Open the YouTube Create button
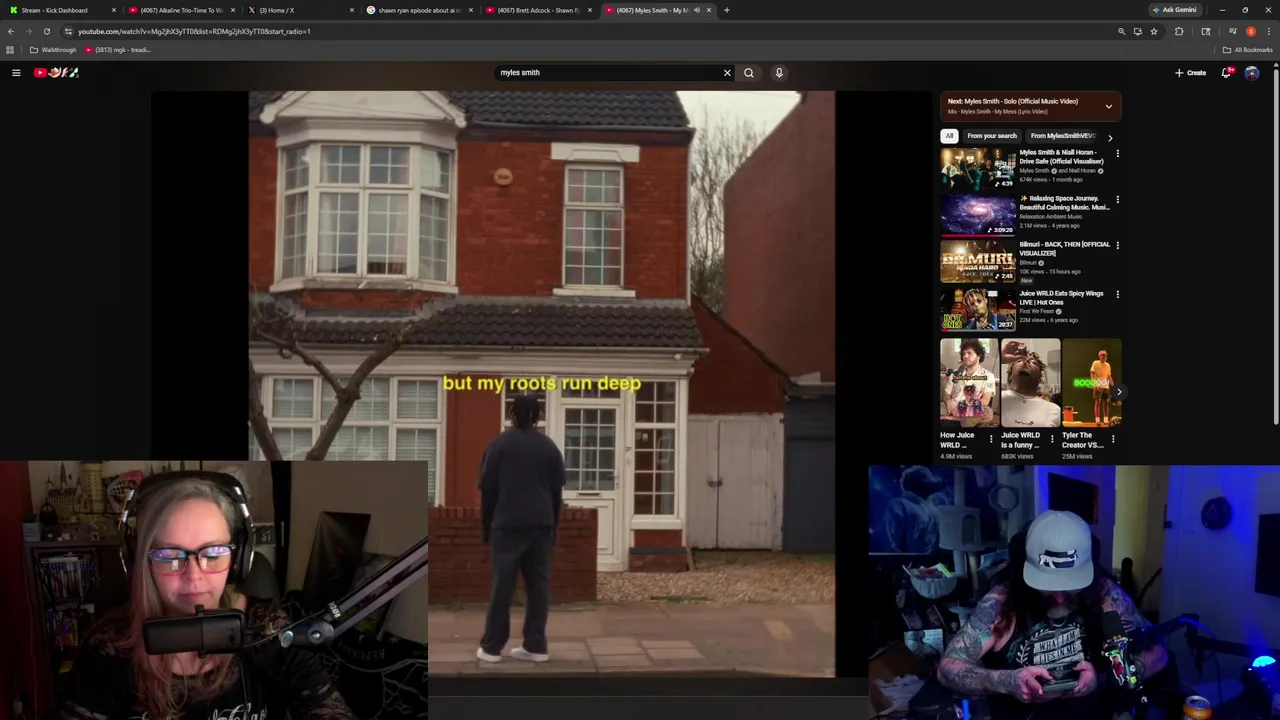Image resolution: width=1280 pixels, height=720 pixels. click(1190, 72)
